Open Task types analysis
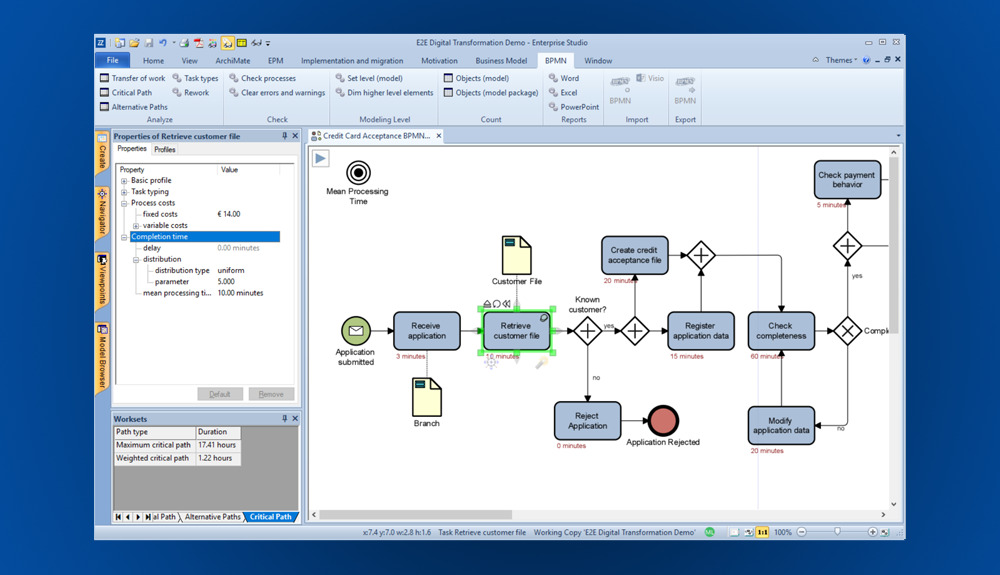Image resolution: width=1000 pixels, height=575 pixels. [195, 78]
